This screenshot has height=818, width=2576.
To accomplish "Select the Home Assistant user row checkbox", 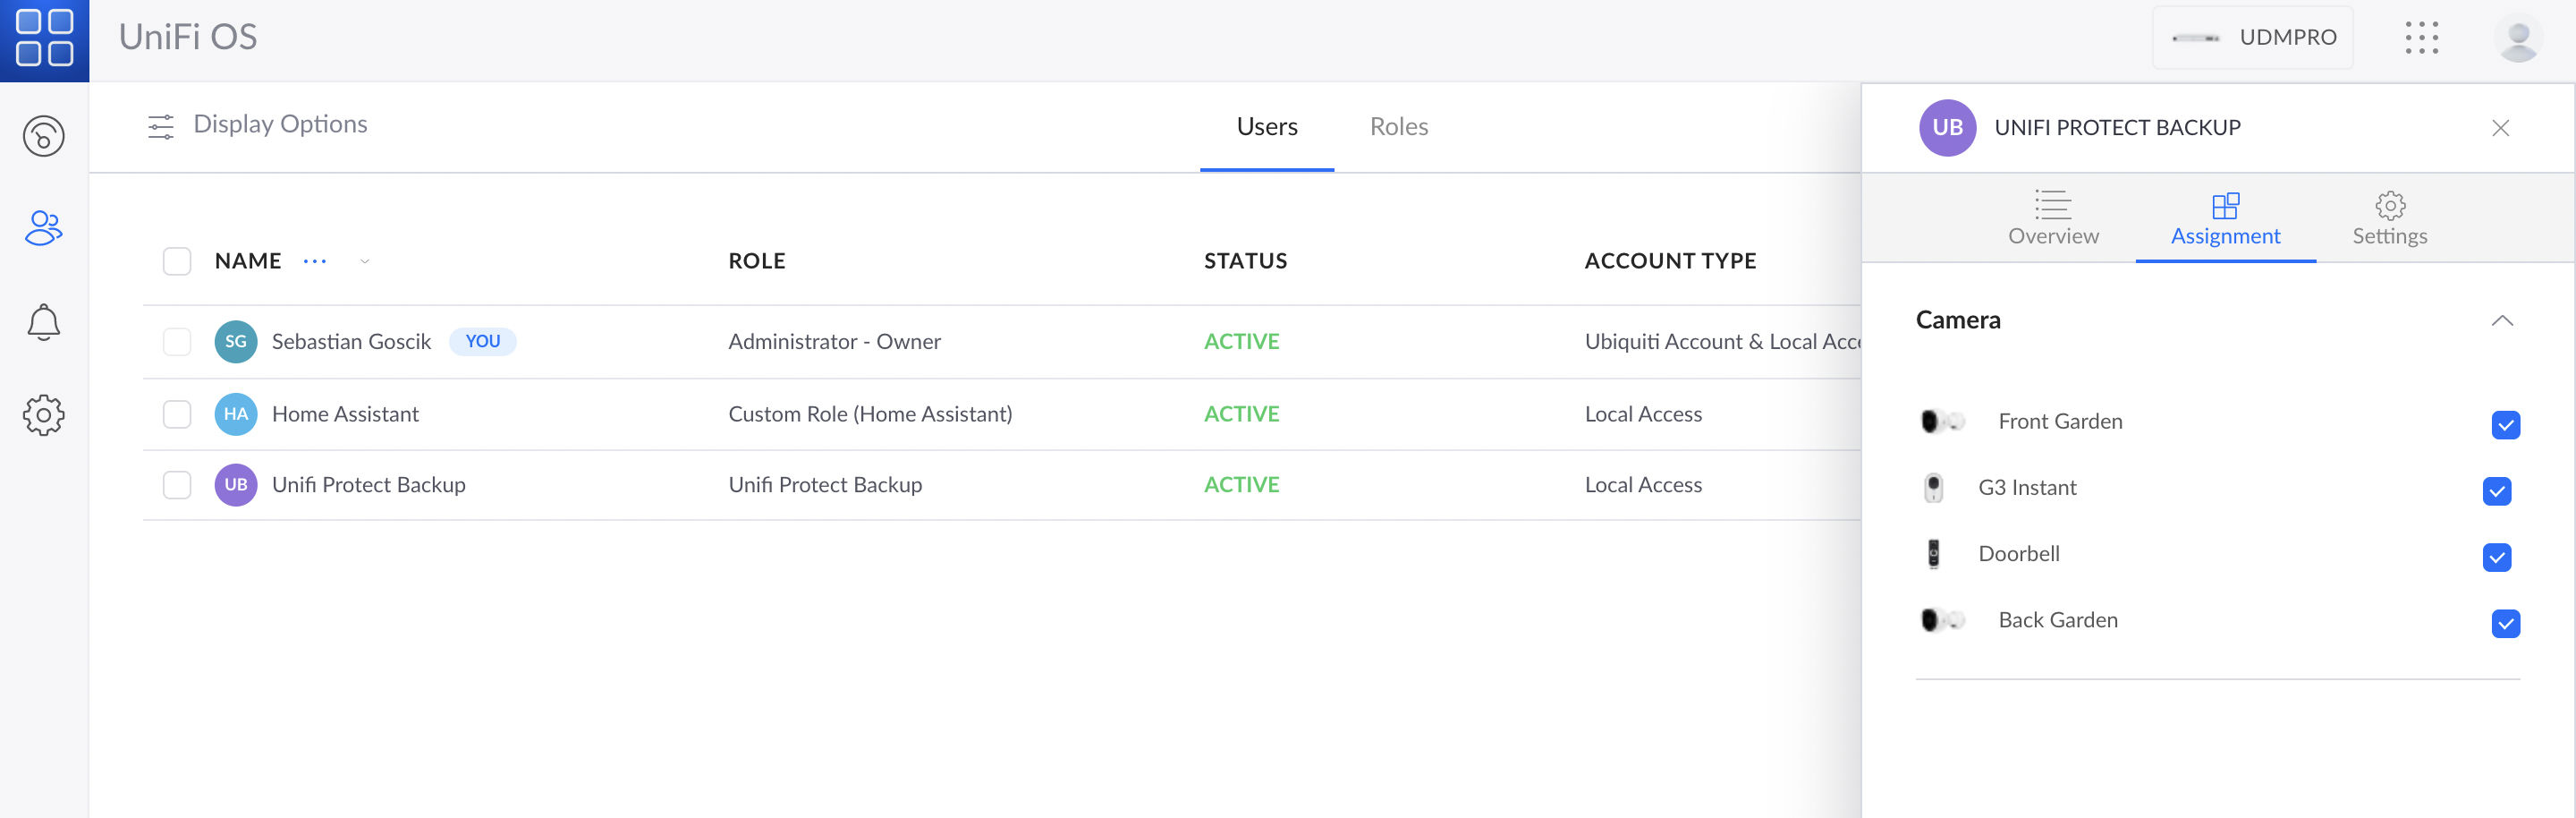I will tap(177, 413).
